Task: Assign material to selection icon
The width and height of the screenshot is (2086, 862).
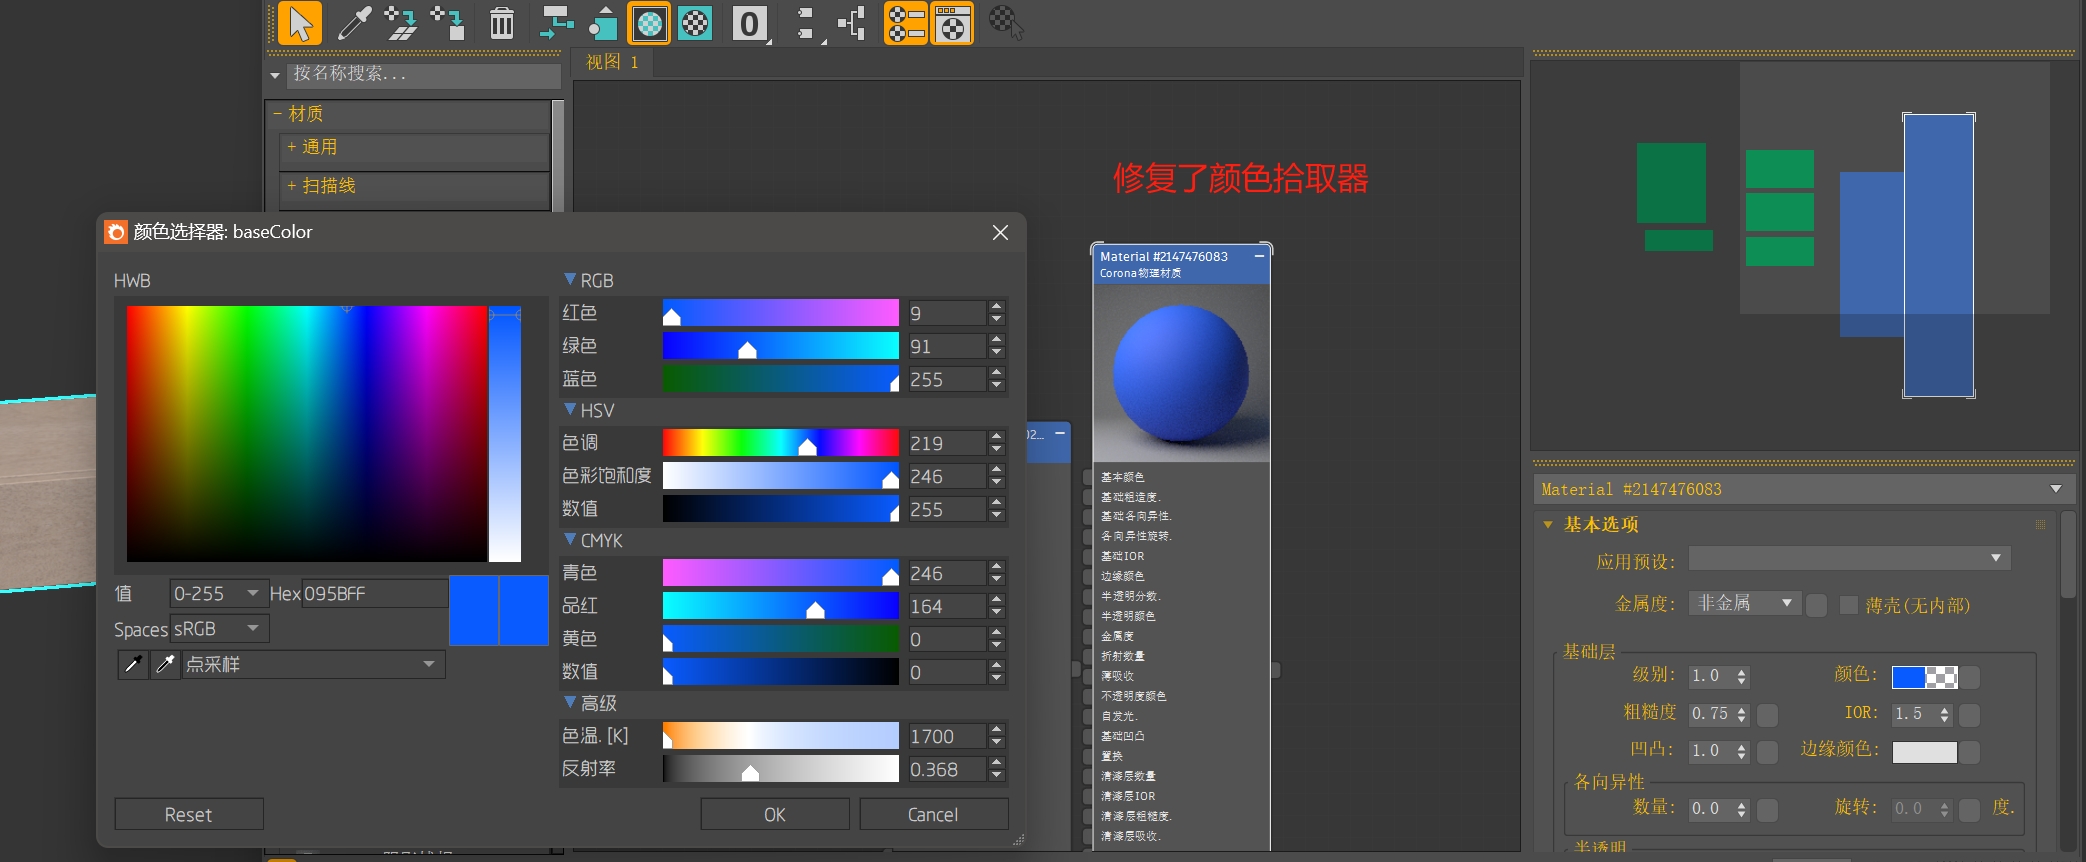Action: [448, 23]
